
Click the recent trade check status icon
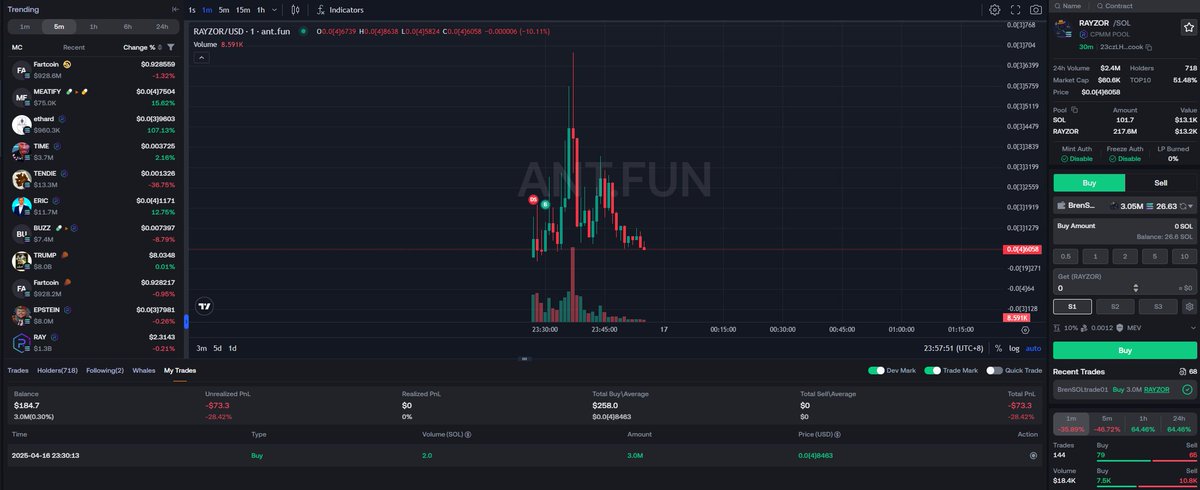click(x=1186, y=390)
